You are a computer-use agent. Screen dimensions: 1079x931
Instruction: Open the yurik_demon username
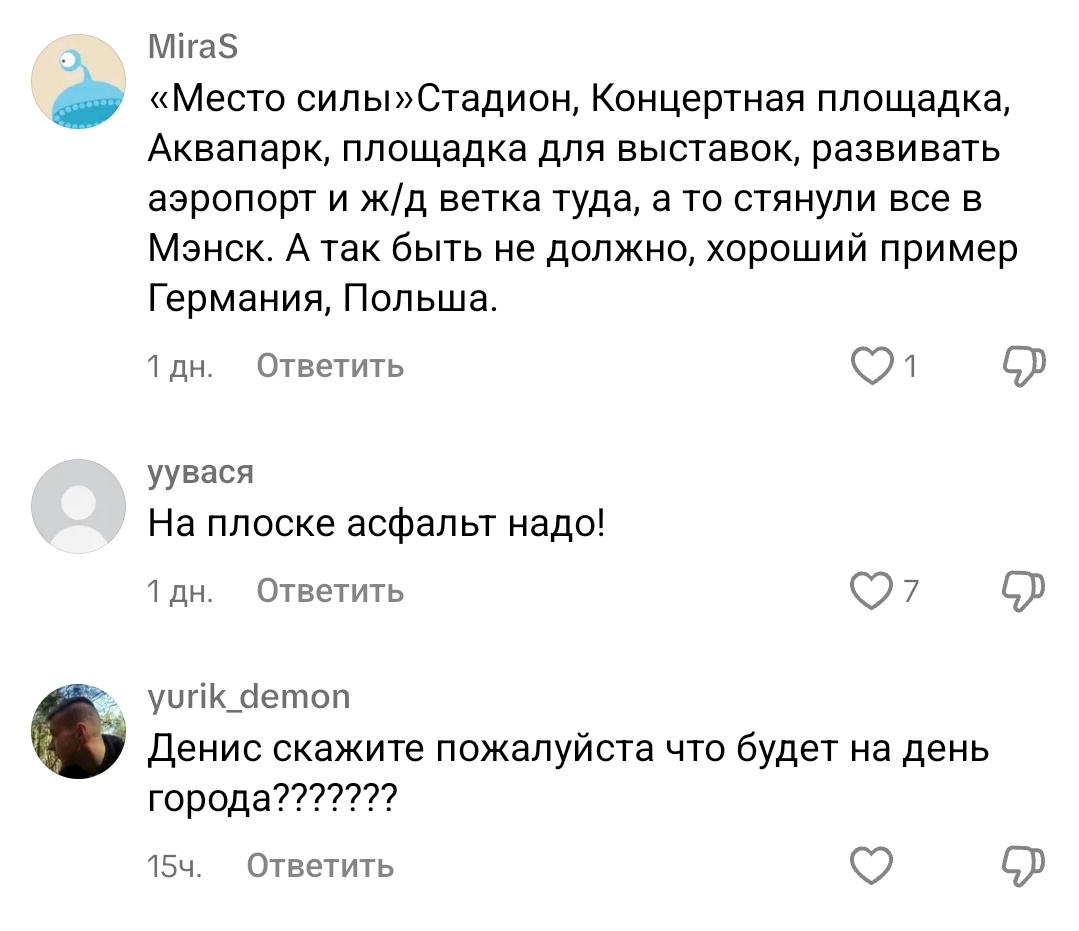(x=249, y=697)
